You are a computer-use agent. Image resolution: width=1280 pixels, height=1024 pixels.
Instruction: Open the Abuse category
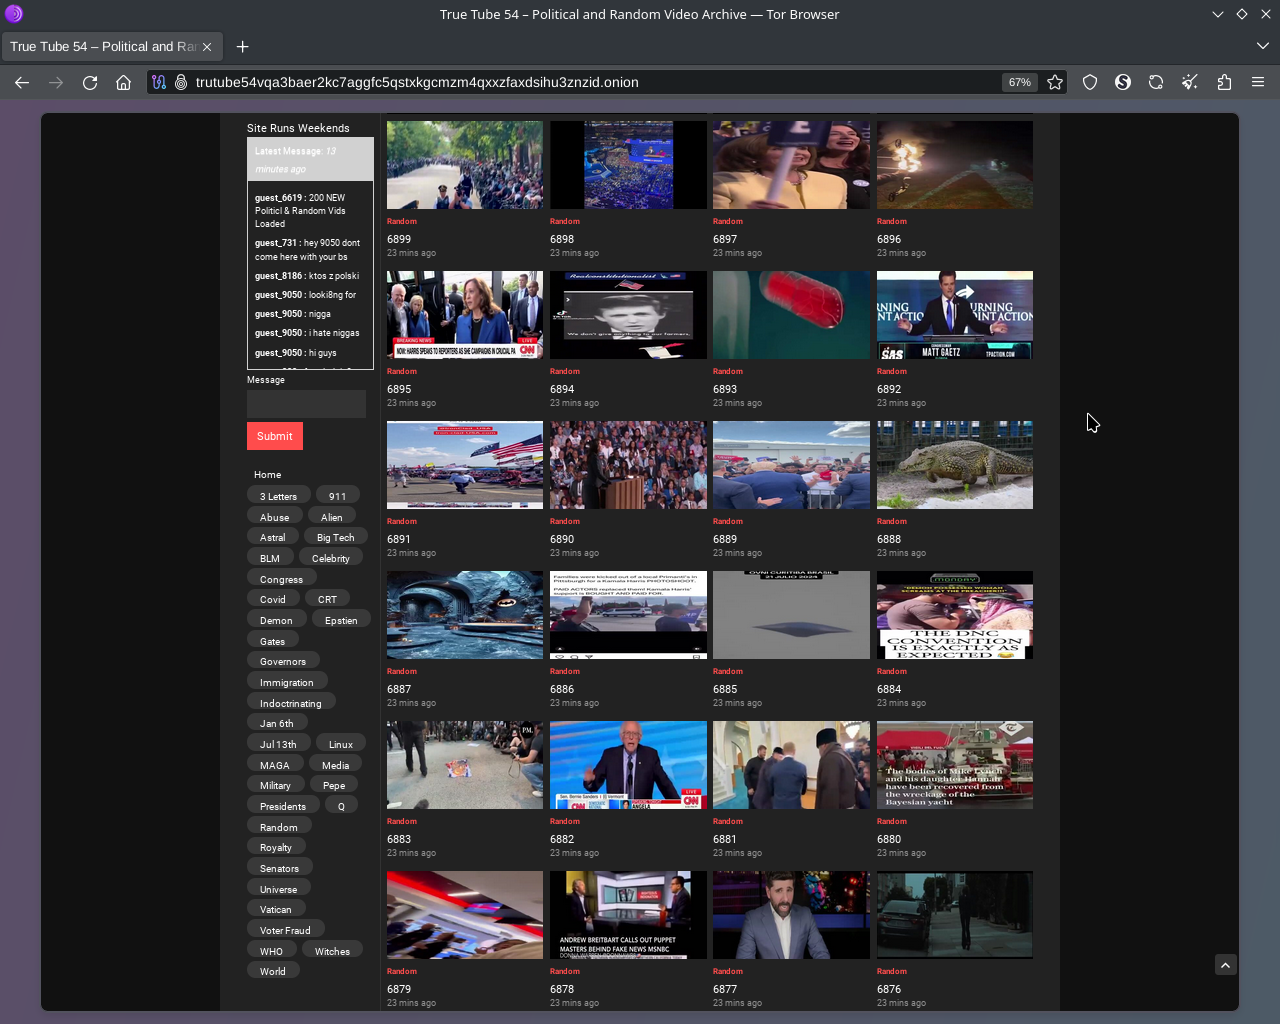(x=274, y=517)
